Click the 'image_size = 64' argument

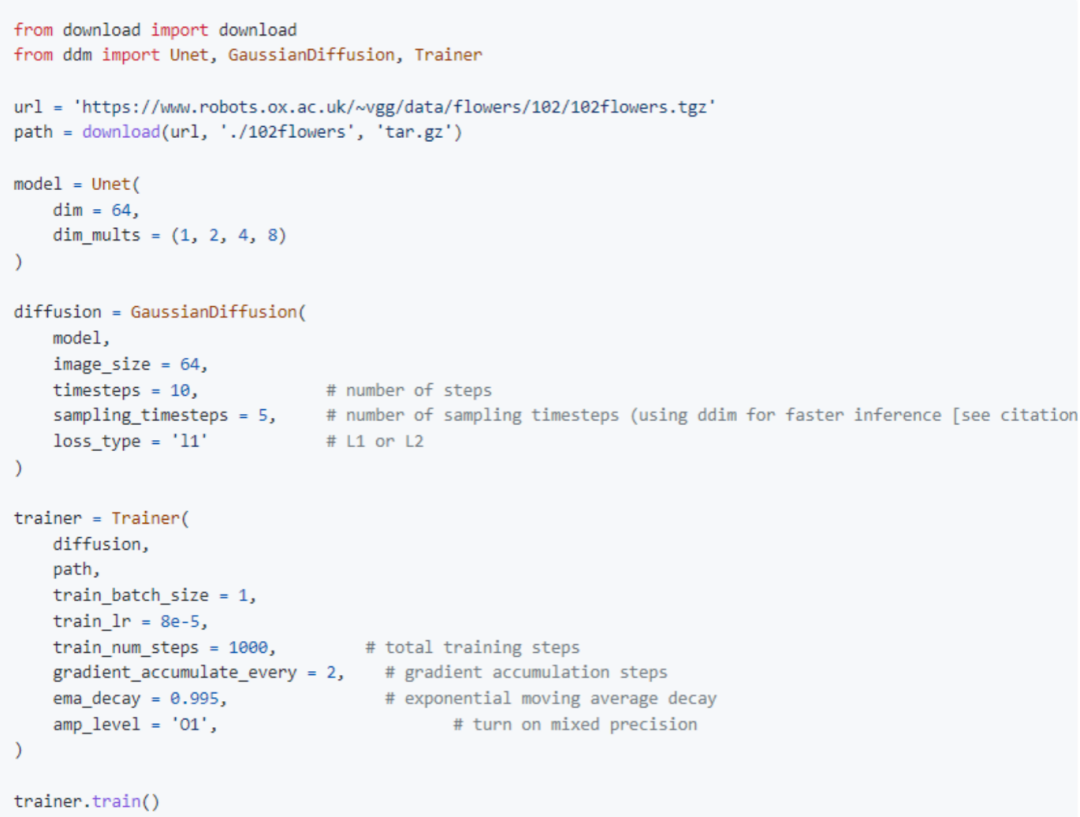click(130, 364)
